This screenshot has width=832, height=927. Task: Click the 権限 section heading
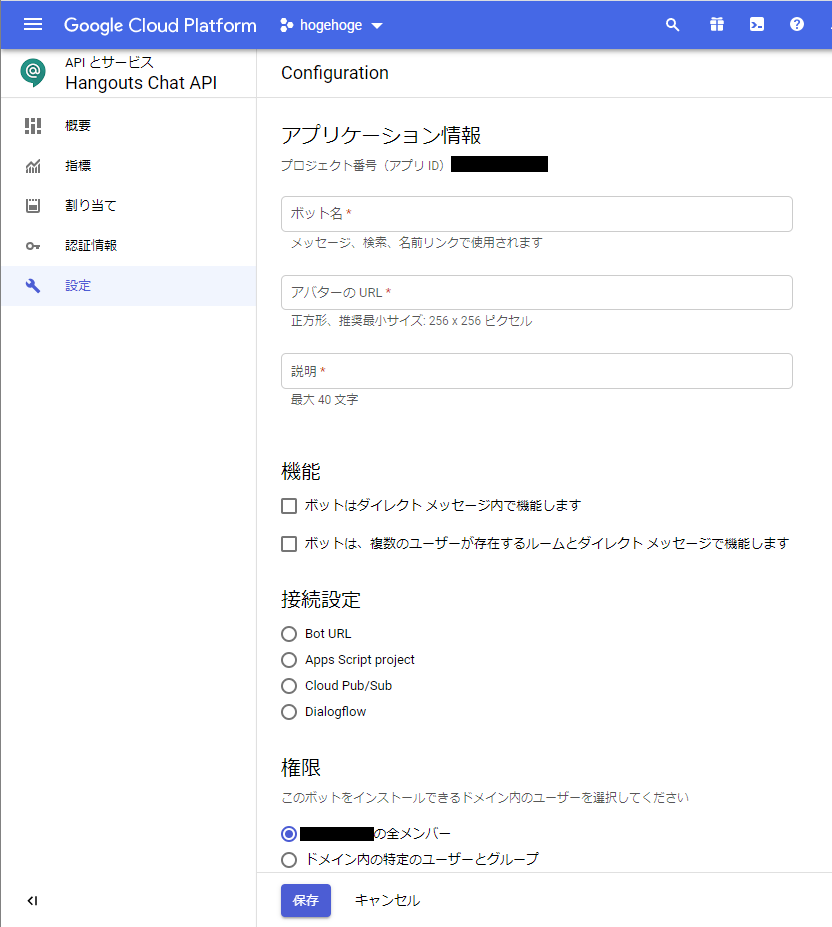click(301, 767)
